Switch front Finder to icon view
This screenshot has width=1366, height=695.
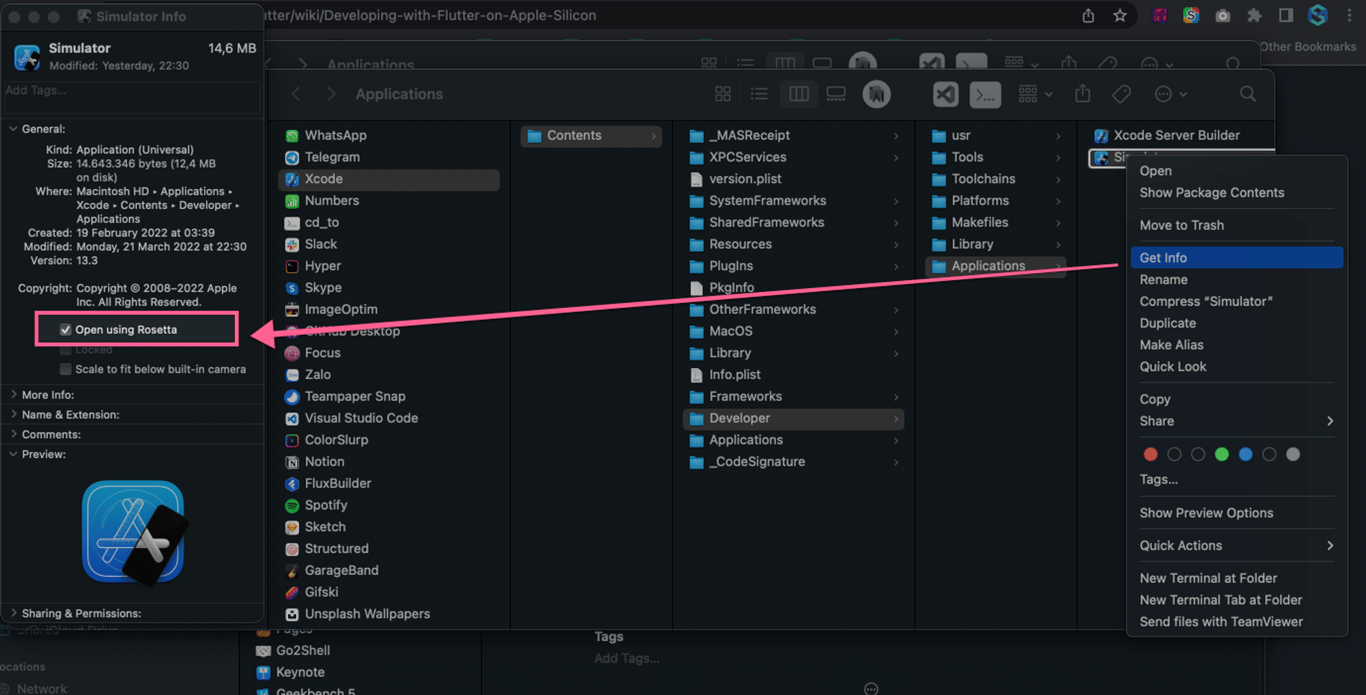point(723,94)
